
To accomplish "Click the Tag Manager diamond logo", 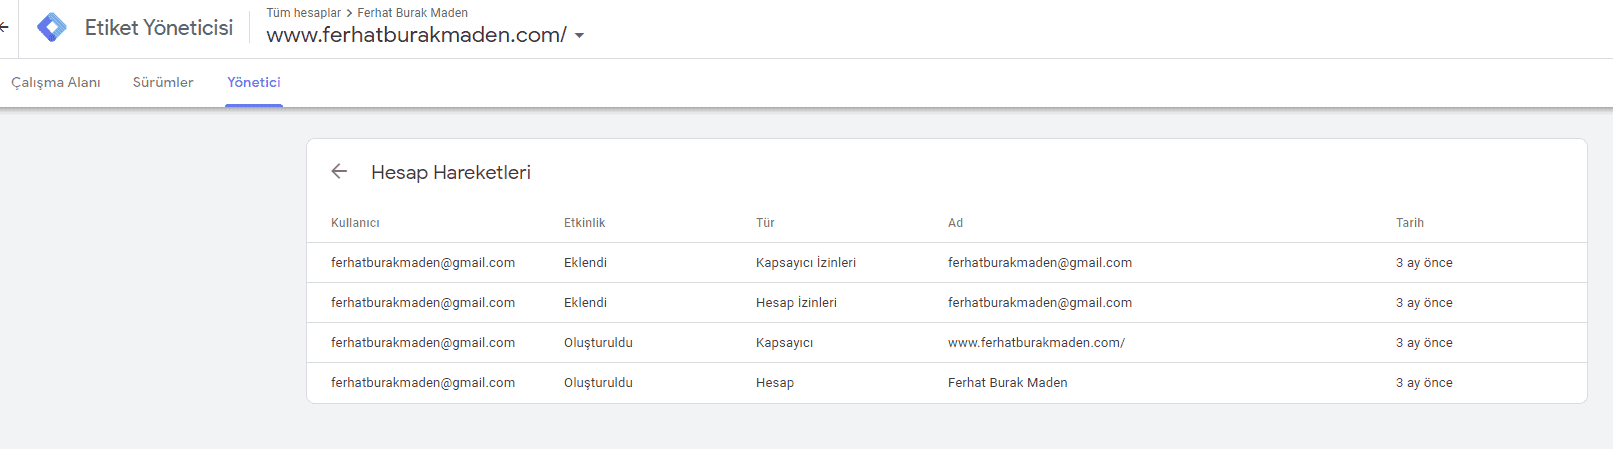I will click(52, 27).
